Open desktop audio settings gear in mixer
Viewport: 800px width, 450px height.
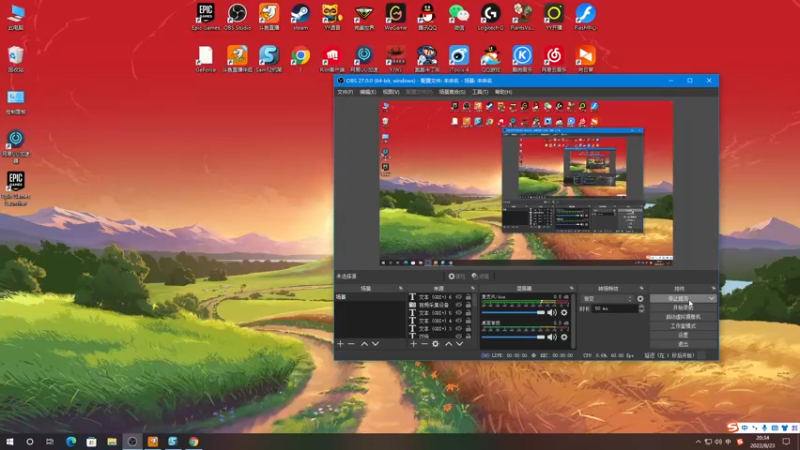(564, 337)
